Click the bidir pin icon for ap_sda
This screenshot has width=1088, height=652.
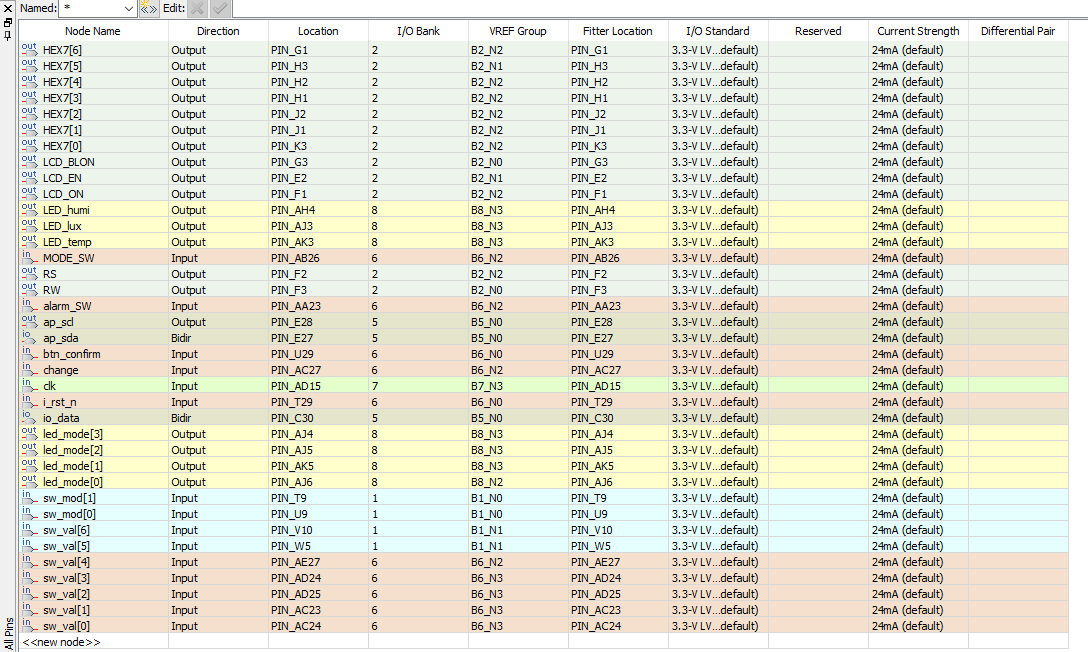coord(29,336)
